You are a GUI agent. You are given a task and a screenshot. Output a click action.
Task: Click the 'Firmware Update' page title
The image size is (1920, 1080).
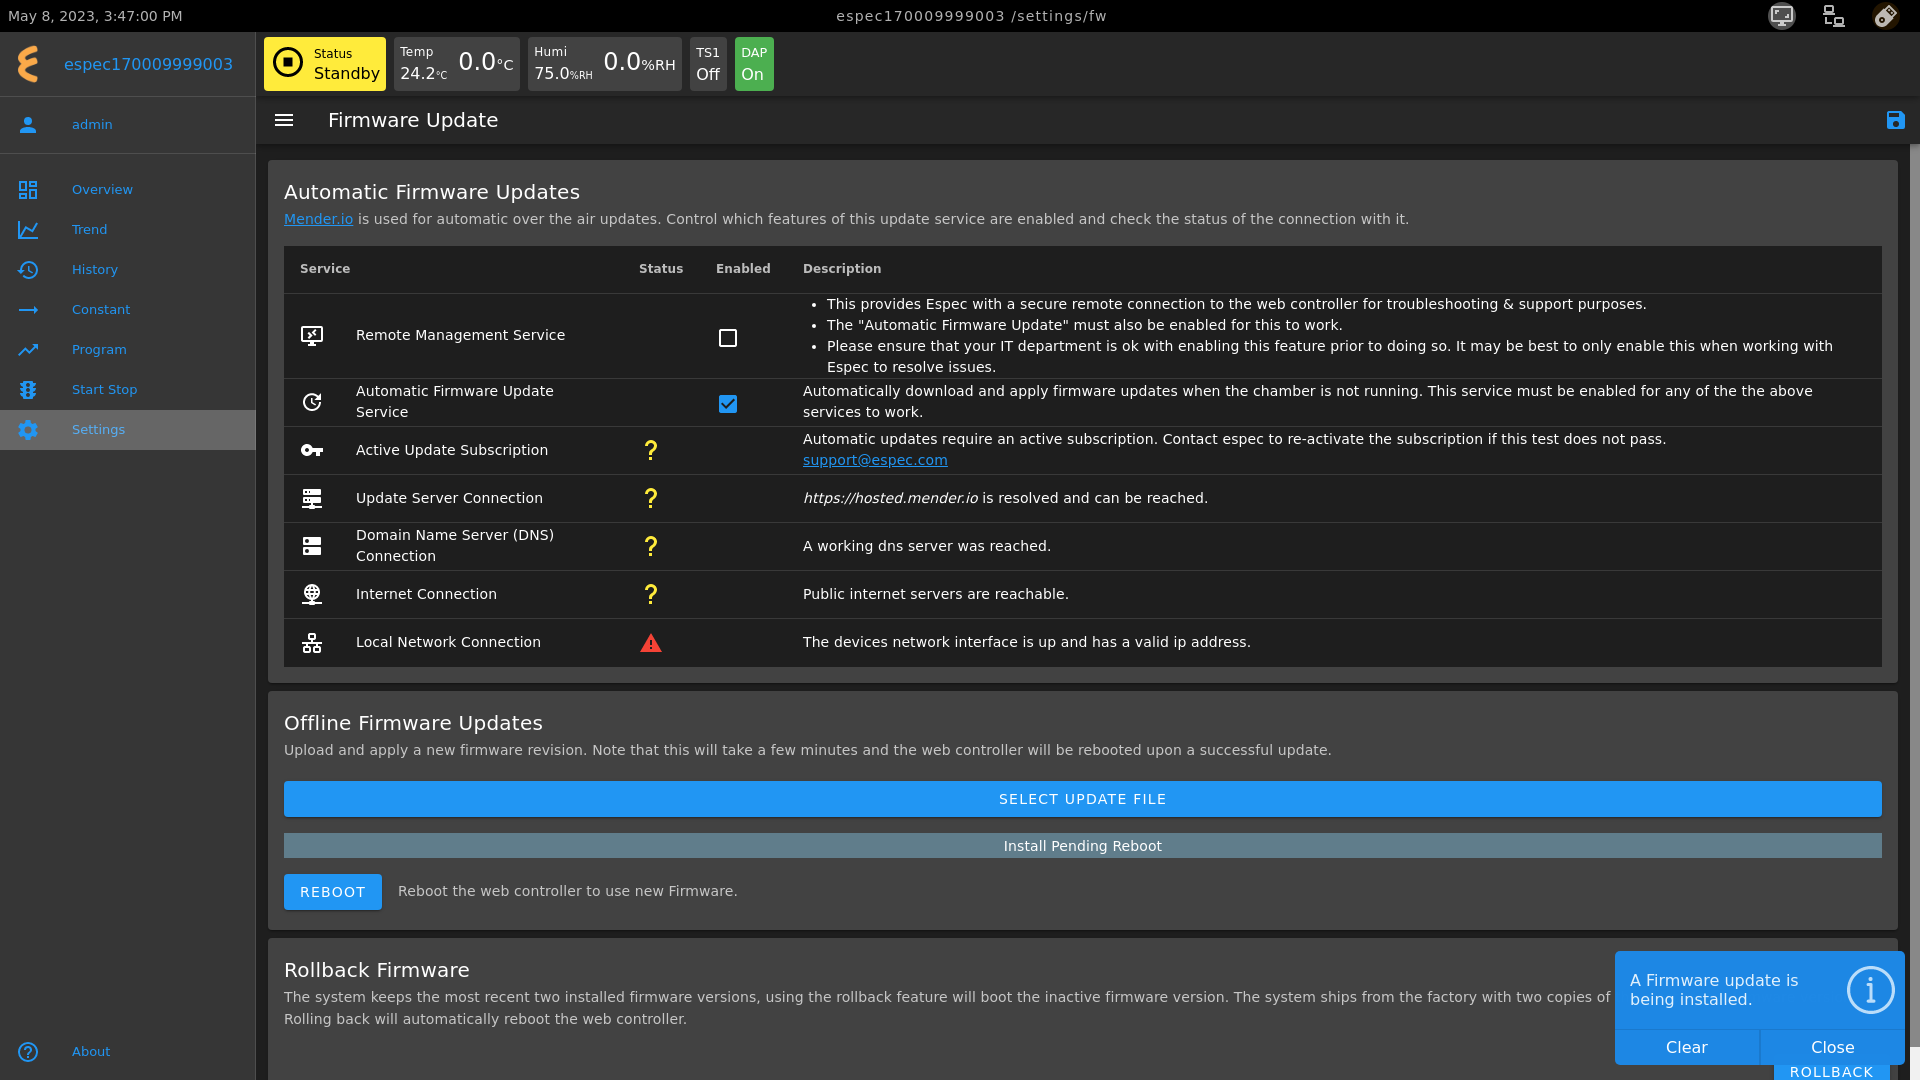(x=413, y=120)
